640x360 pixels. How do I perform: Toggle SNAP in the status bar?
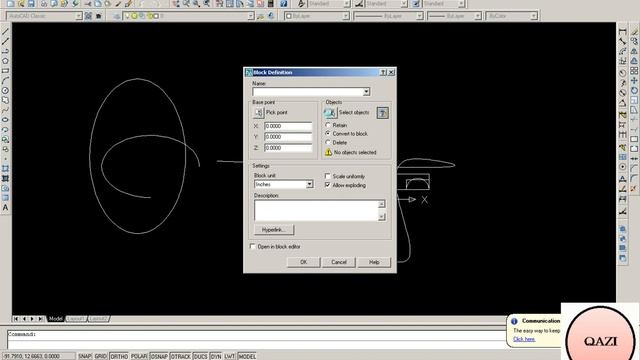click(x=85, y=356)
